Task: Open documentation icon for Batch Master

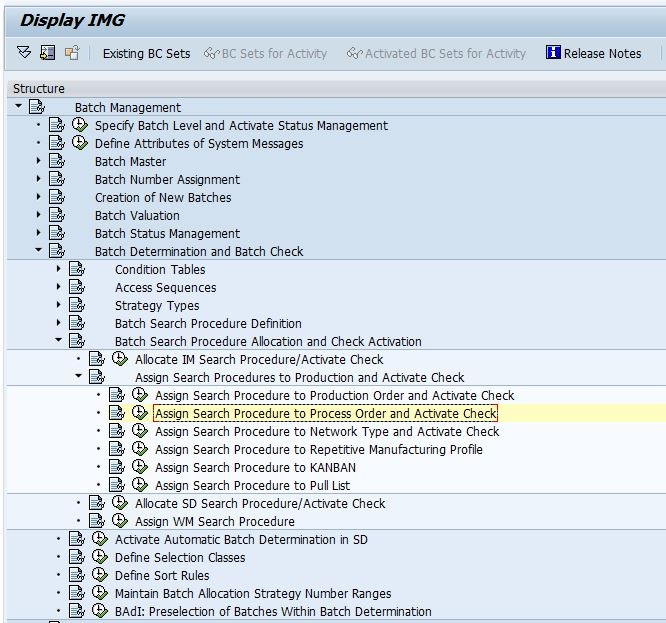Action: 56,161
